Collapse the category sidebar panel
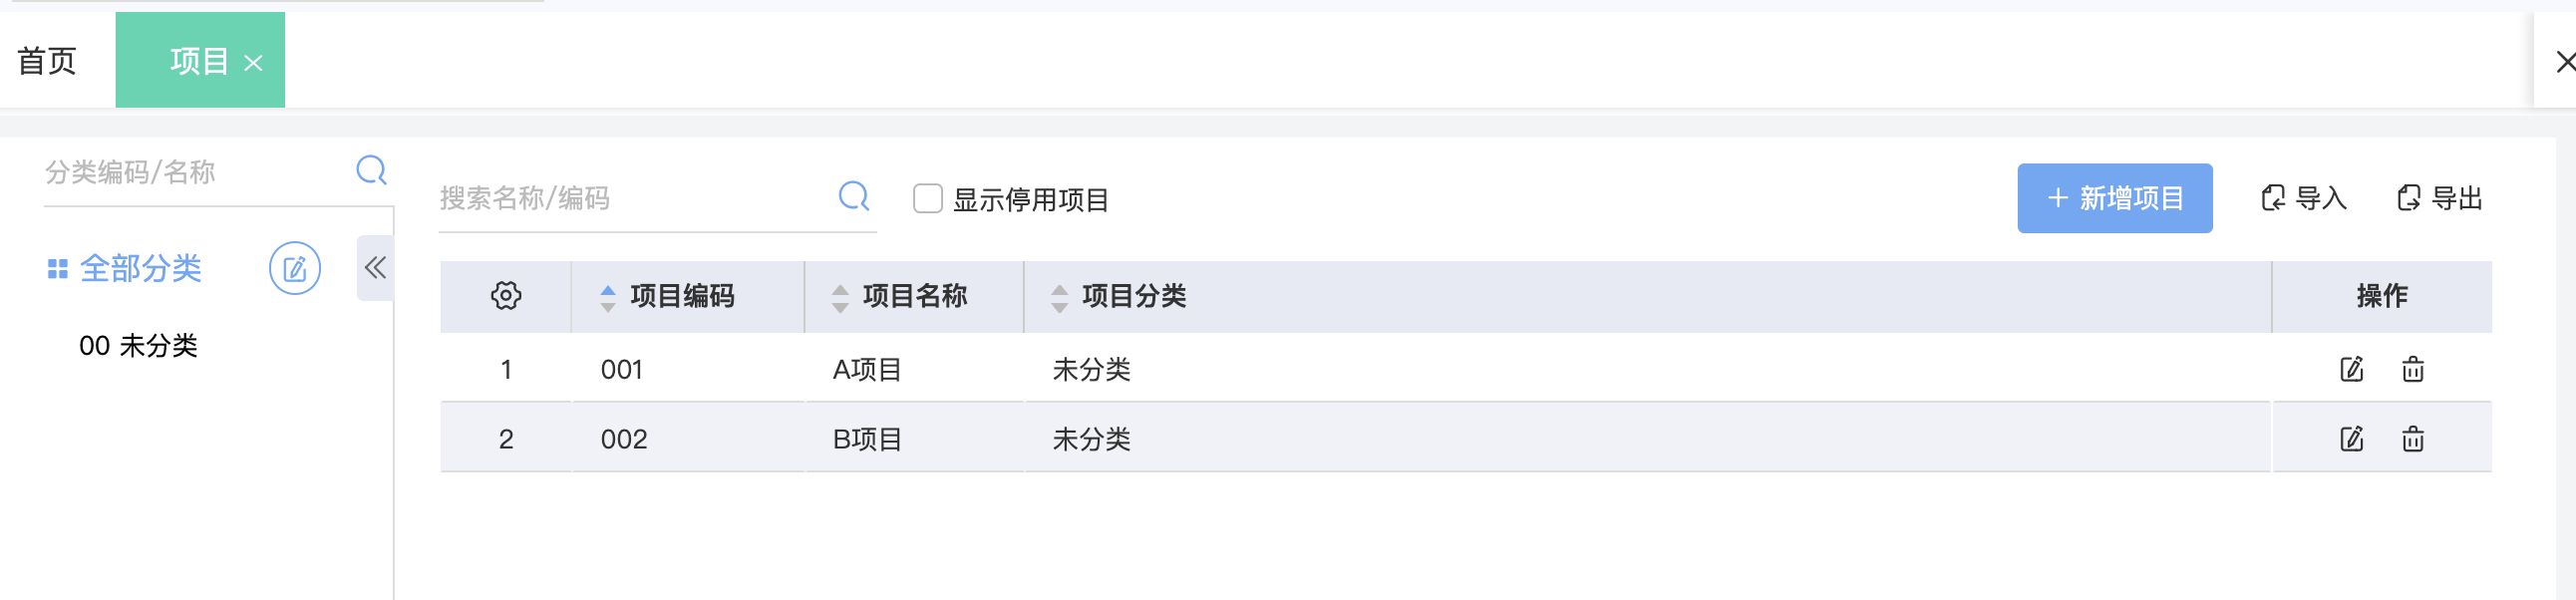 tap(375, 268)
